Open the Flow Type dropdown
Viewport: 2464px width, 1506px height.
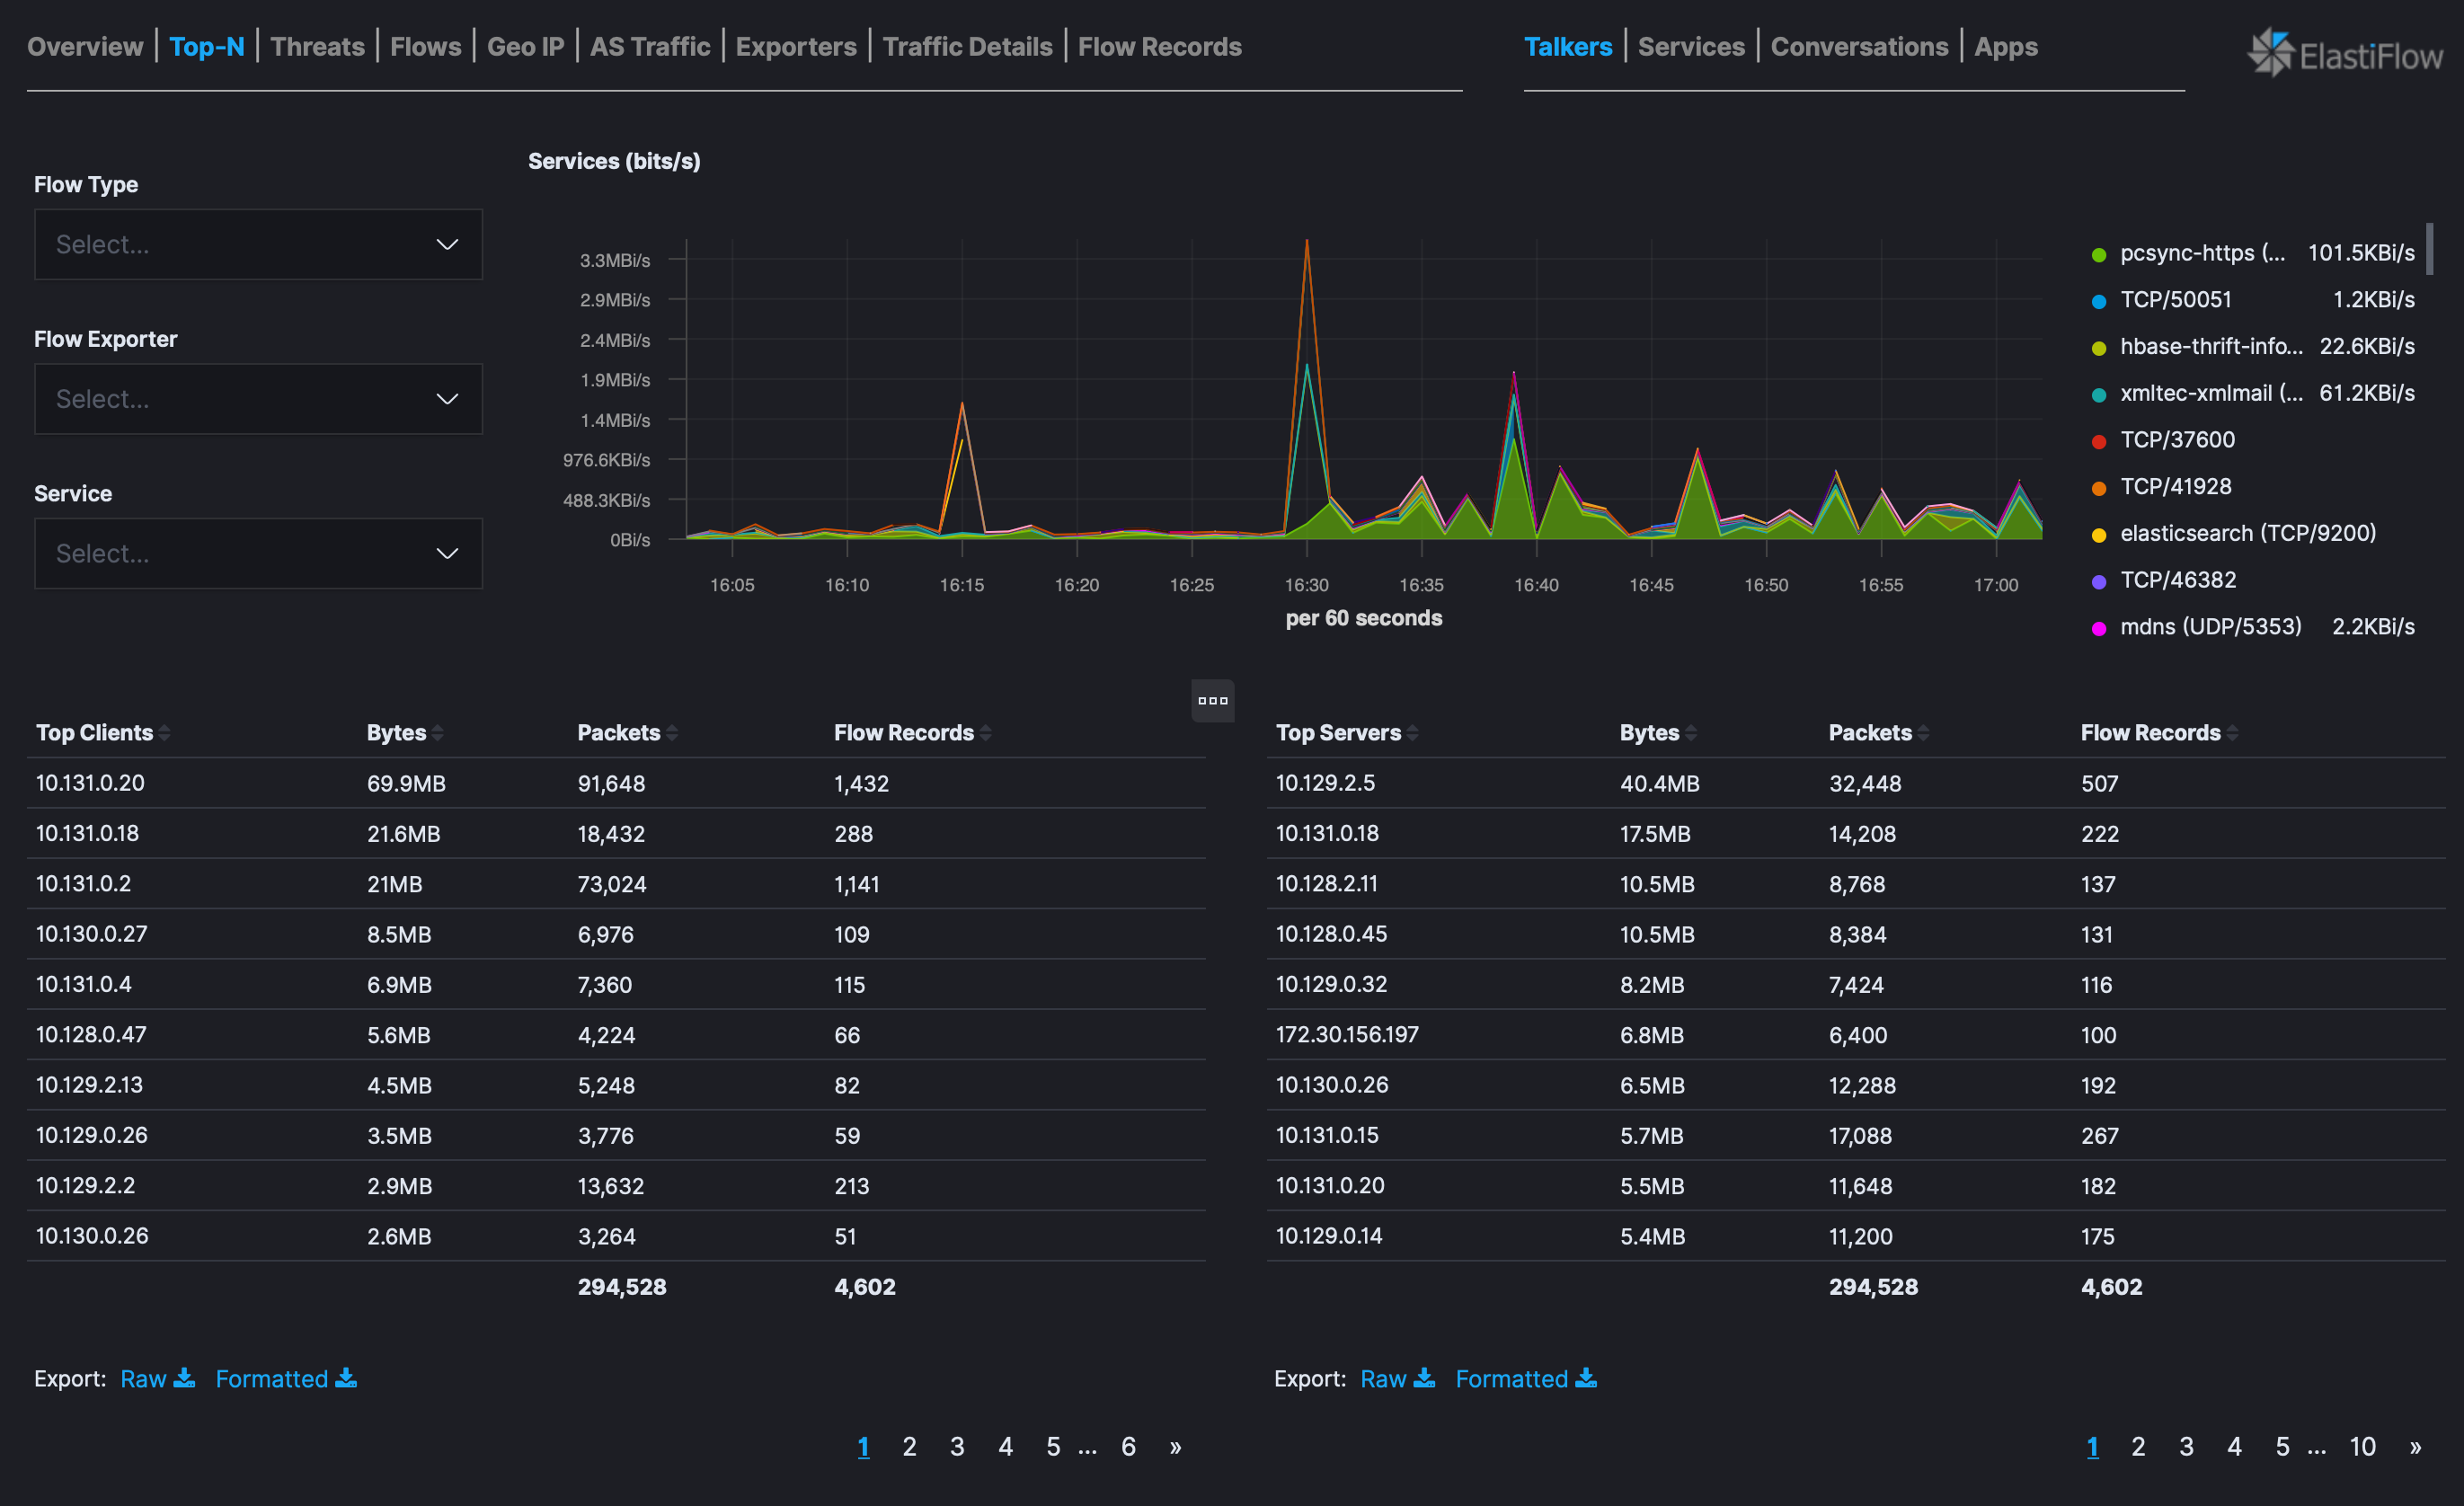258,245
